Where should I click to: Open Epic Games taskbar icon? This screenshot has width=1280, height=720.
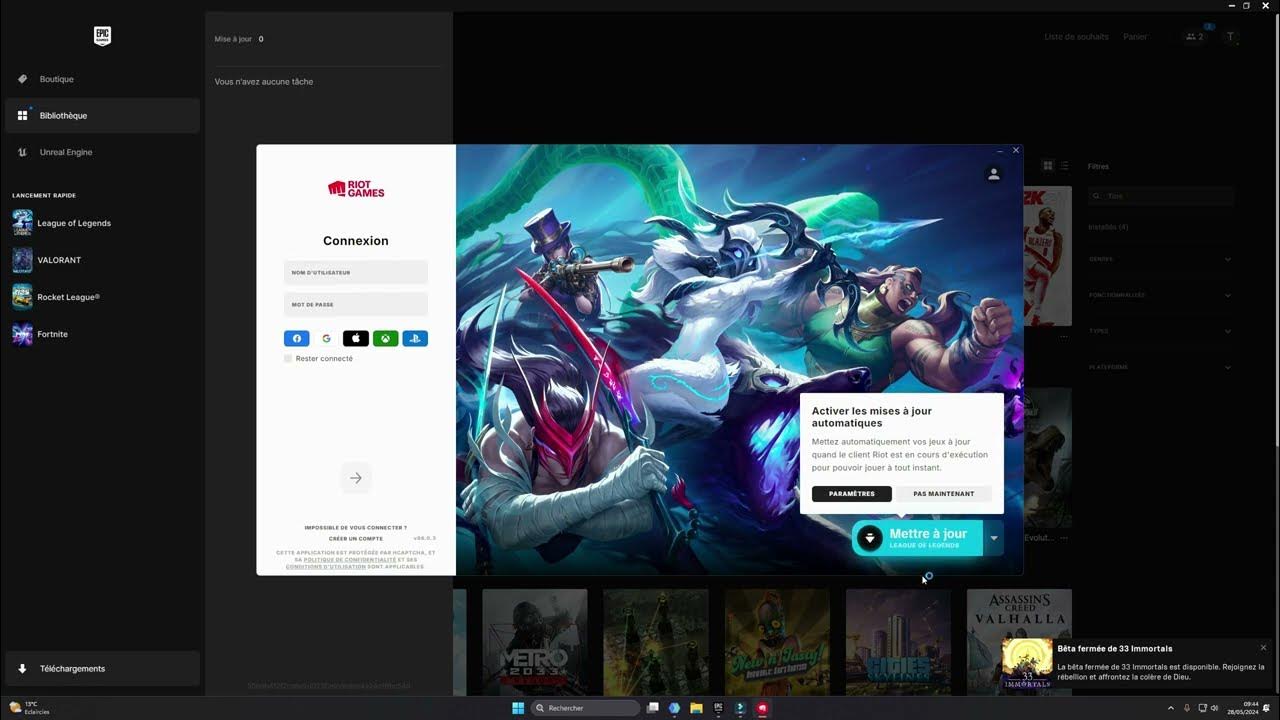click(x=718, y=708)
